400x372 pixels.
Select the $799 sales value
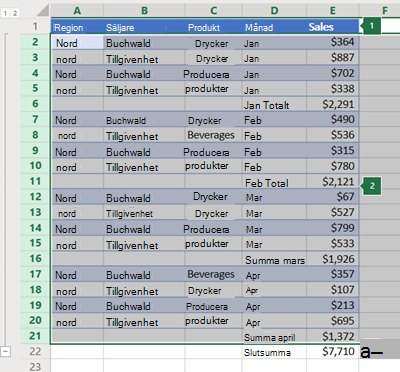point(332,228)
